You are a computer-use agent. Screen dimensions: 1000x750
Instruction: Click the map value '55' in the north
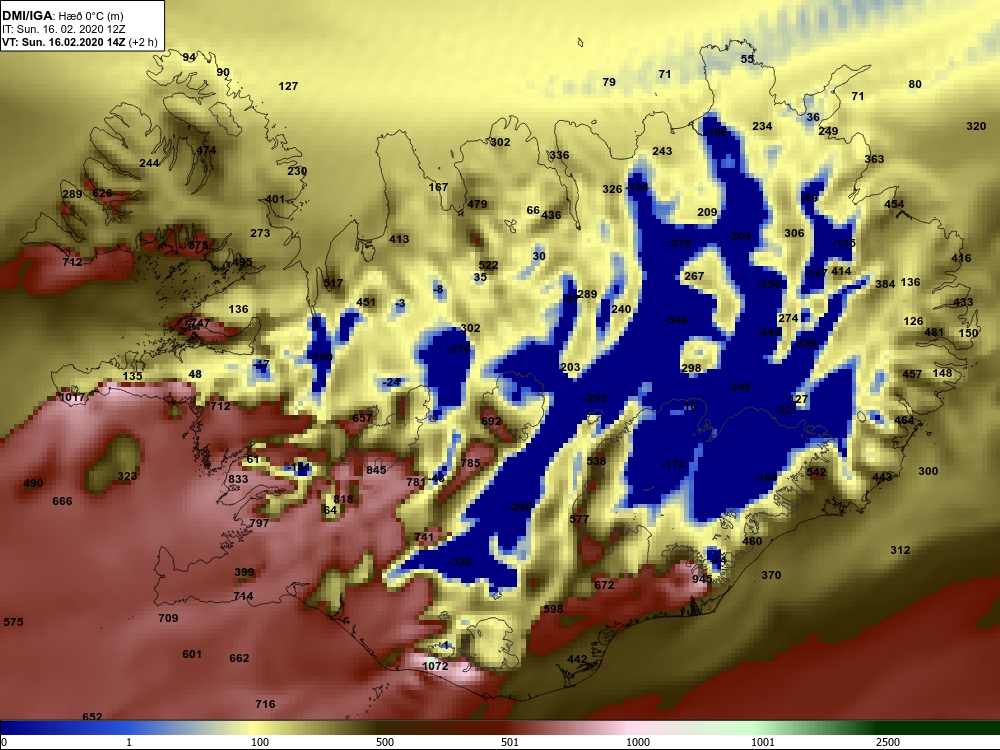pos(747,59)
